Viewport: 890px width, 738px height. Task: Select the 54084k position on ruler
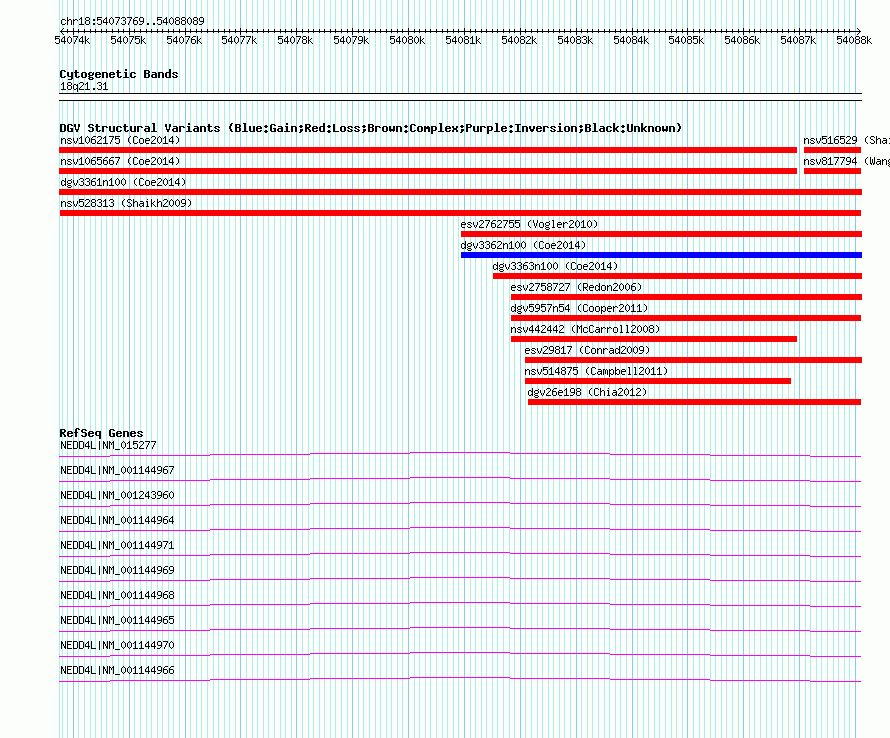(631, 40)
